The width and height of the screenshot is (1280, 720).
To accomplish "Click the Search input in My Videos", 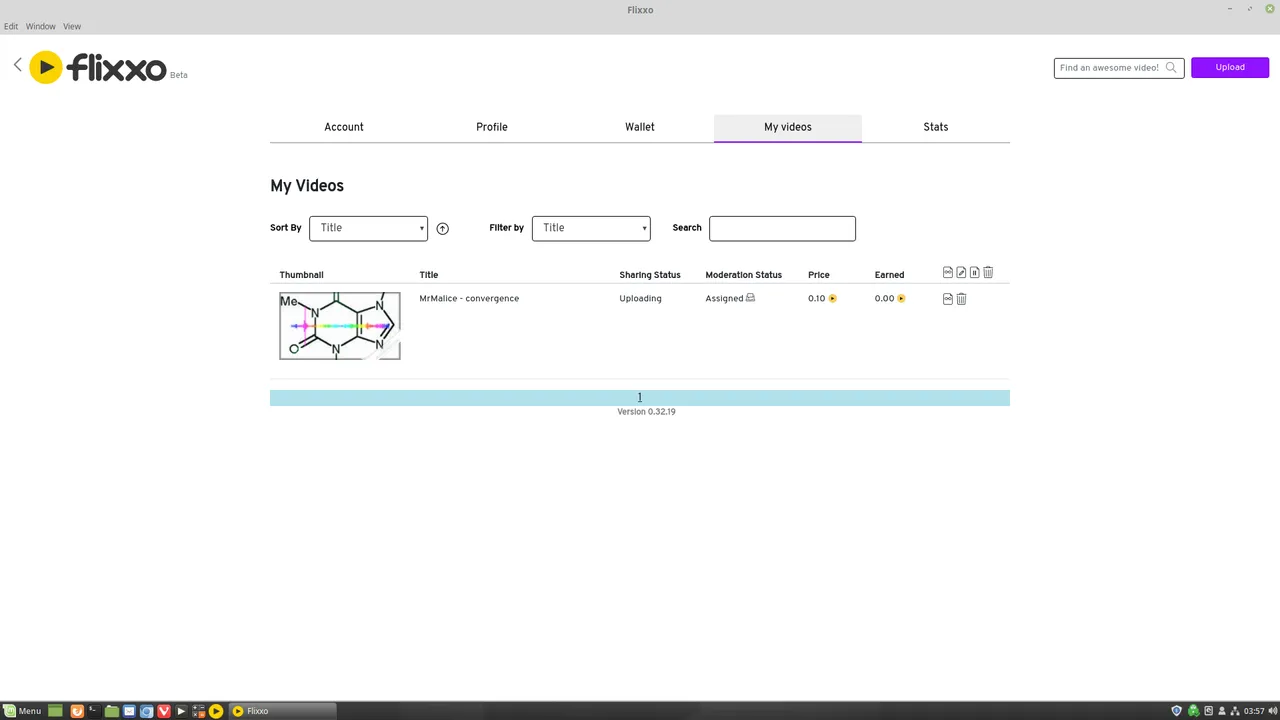I will tap(782, 228).
